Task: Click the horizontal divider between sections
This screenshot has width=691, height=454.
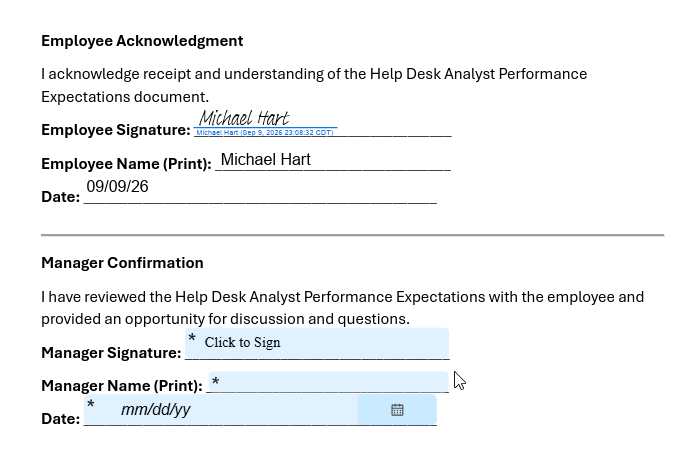Action: [x=353, y=235]
